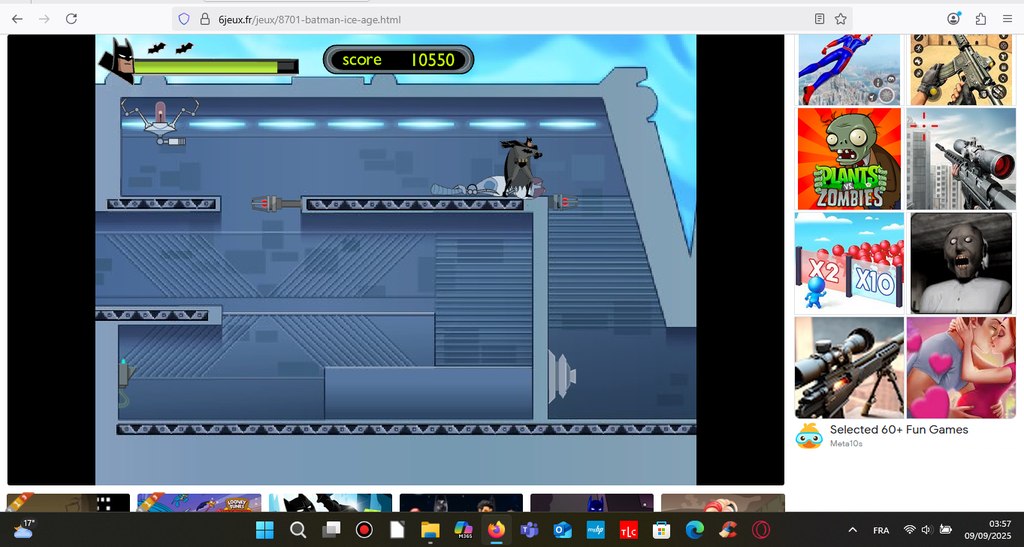Reload the current page
The height and width of the screenshot is (547, 1024).
point(71,19)
